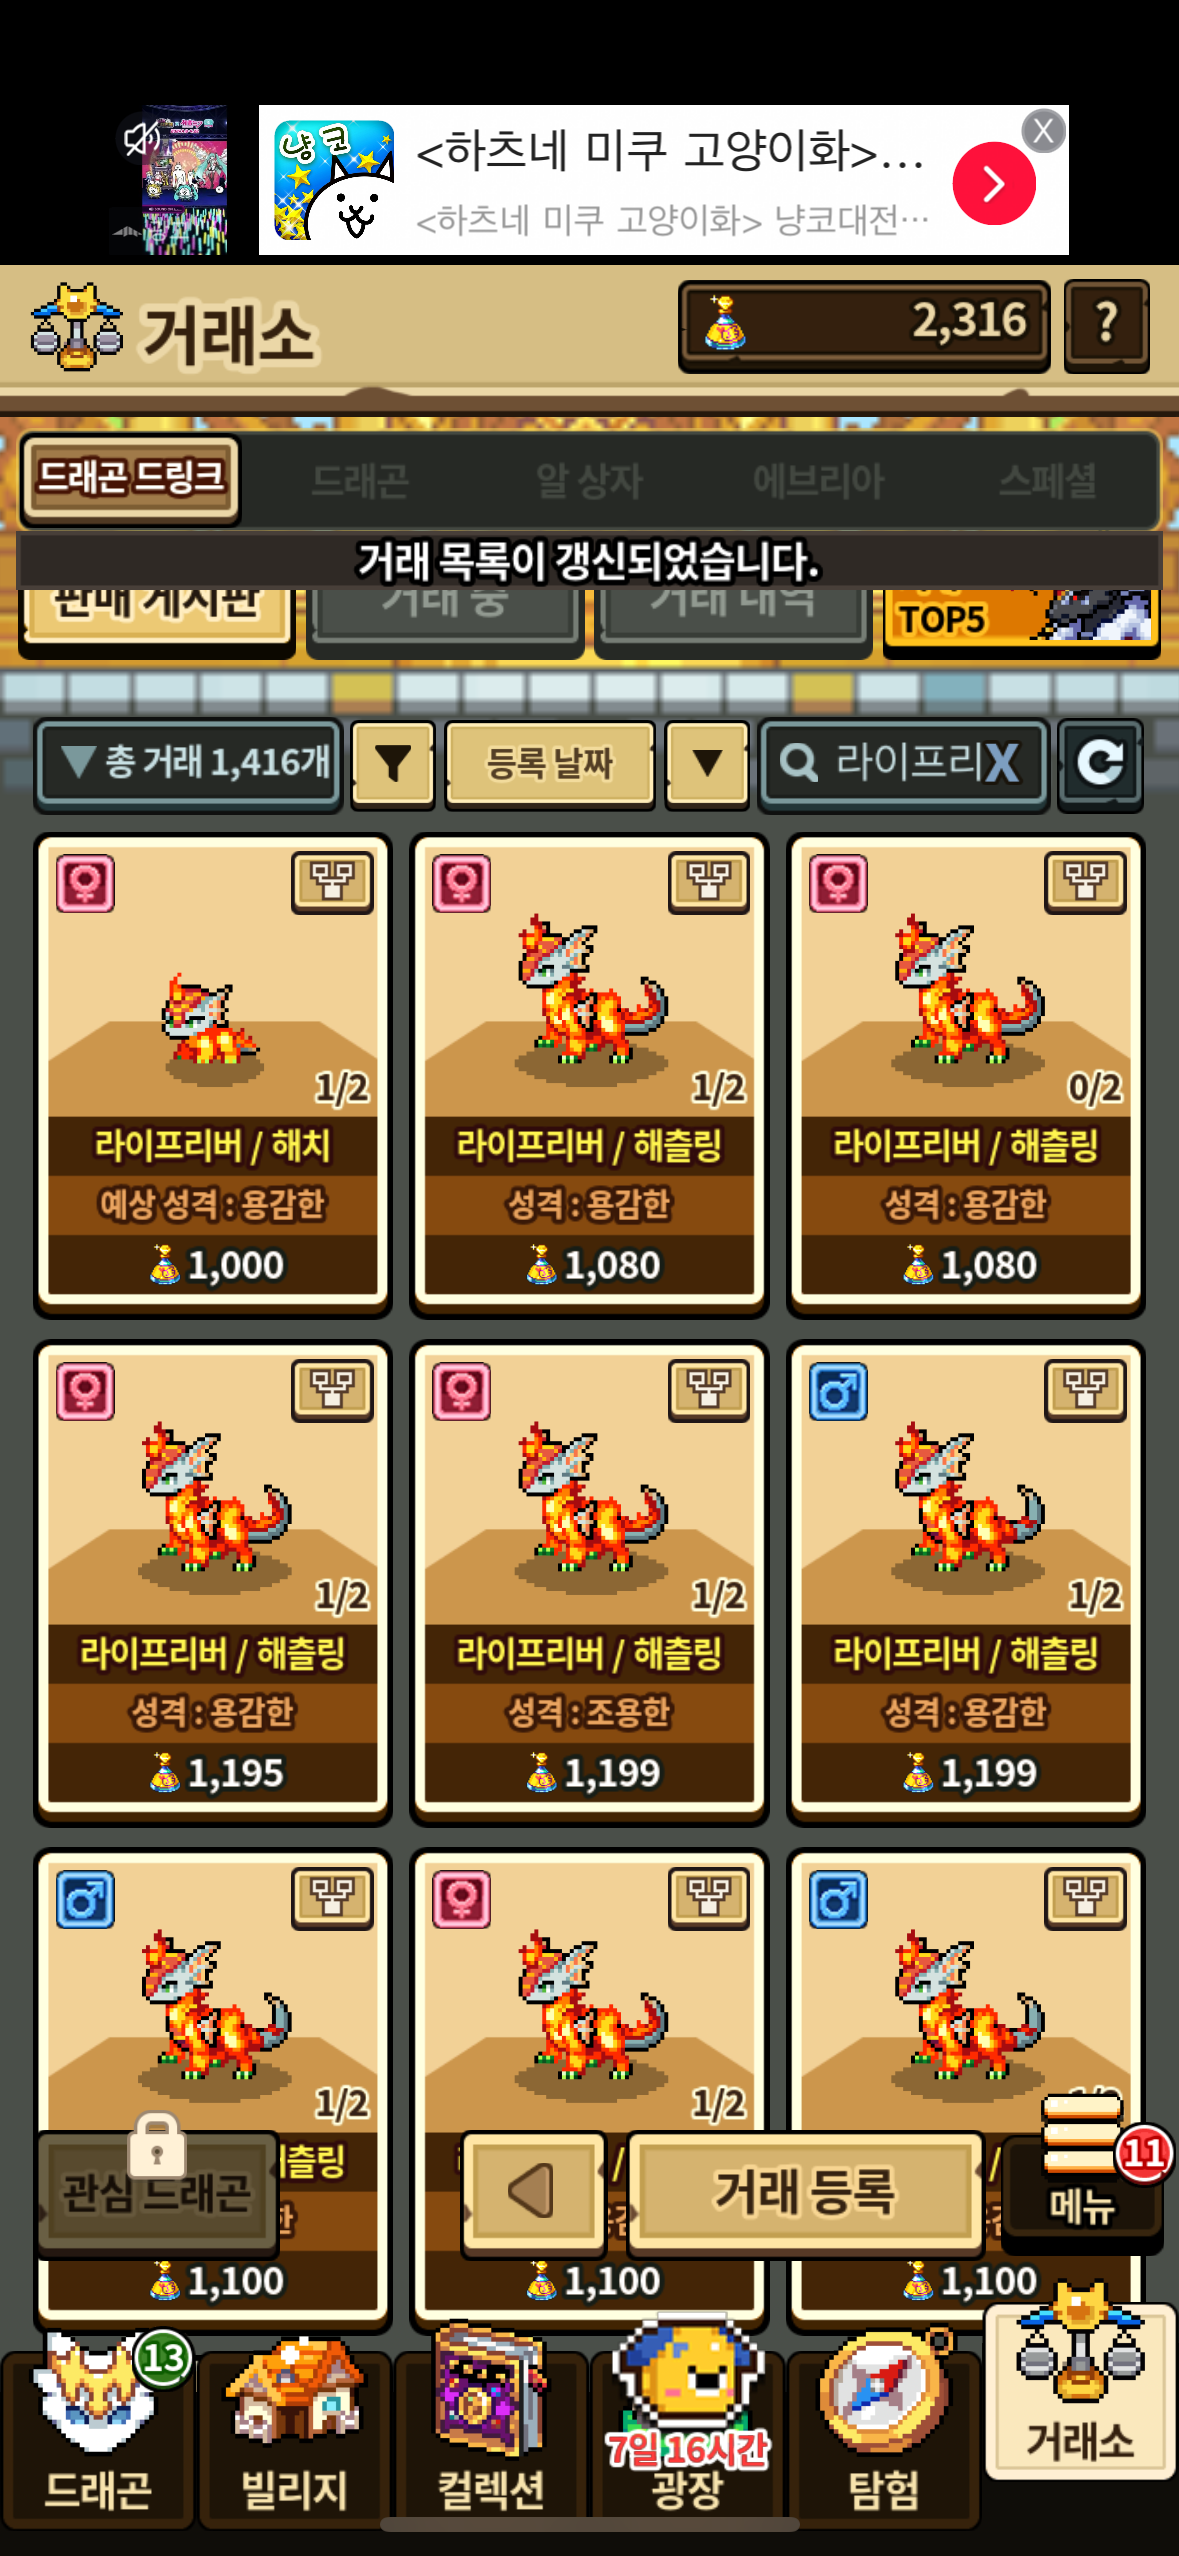Click the left-arrow back button
This screenshot has height=2556, width=1179.
coord(533,2192)
